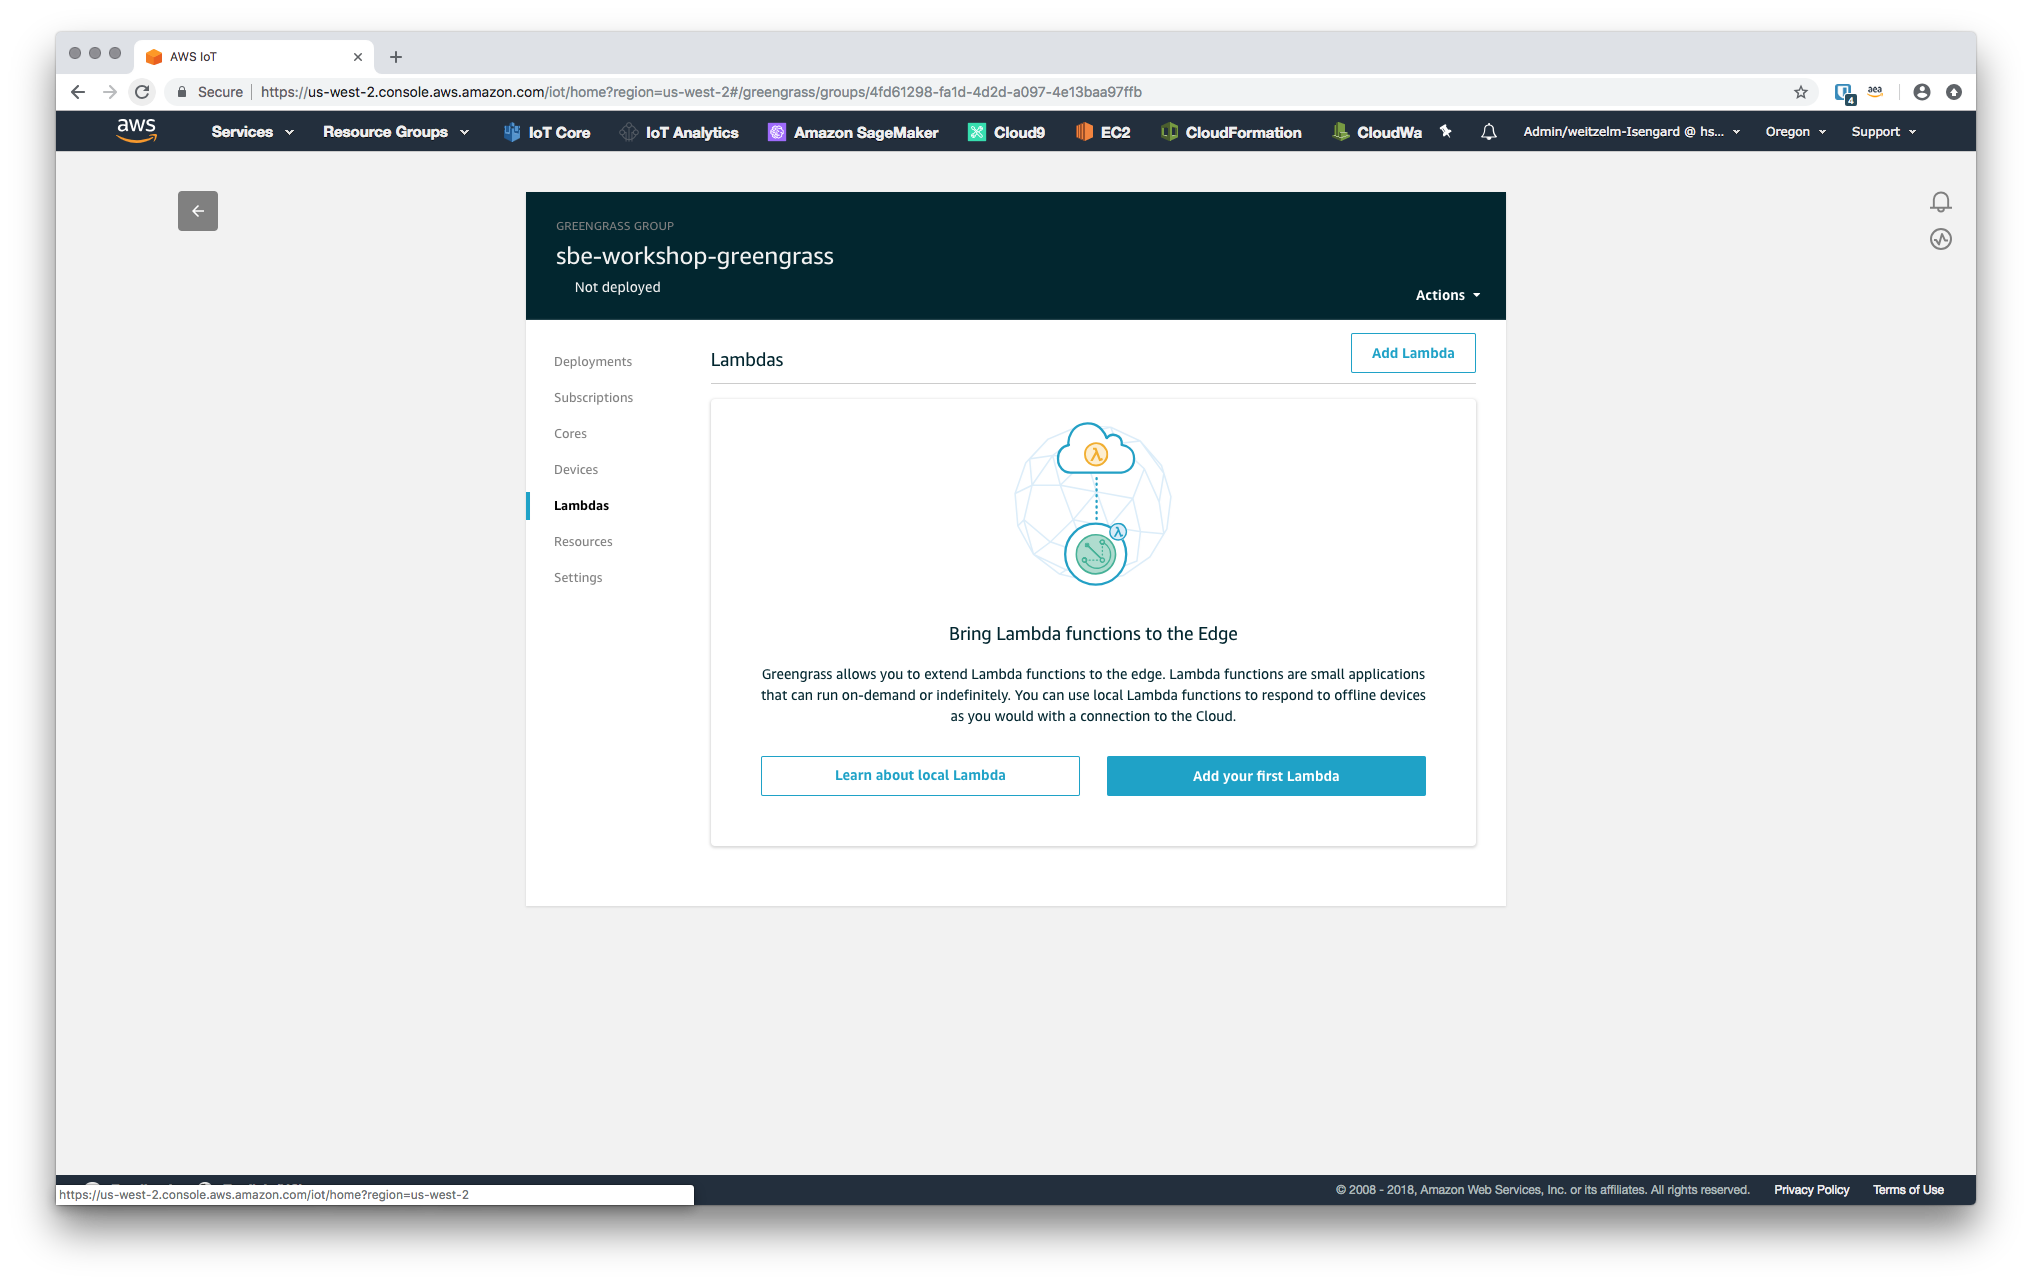2032x1285 pixels.
Task: Click the screen extension icon with badge
Action: click(1845, 93)
